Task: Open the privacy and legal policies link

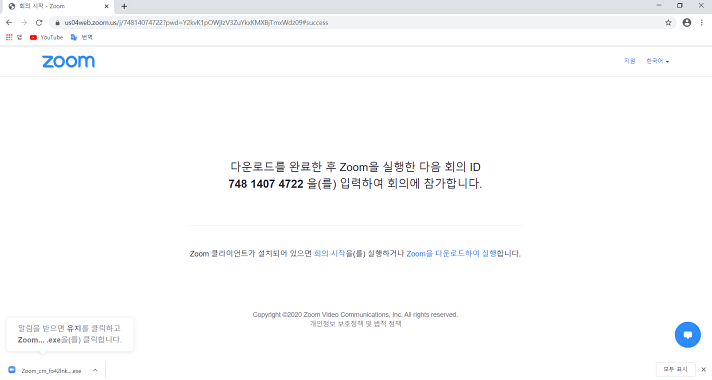Action: point(356,324)
